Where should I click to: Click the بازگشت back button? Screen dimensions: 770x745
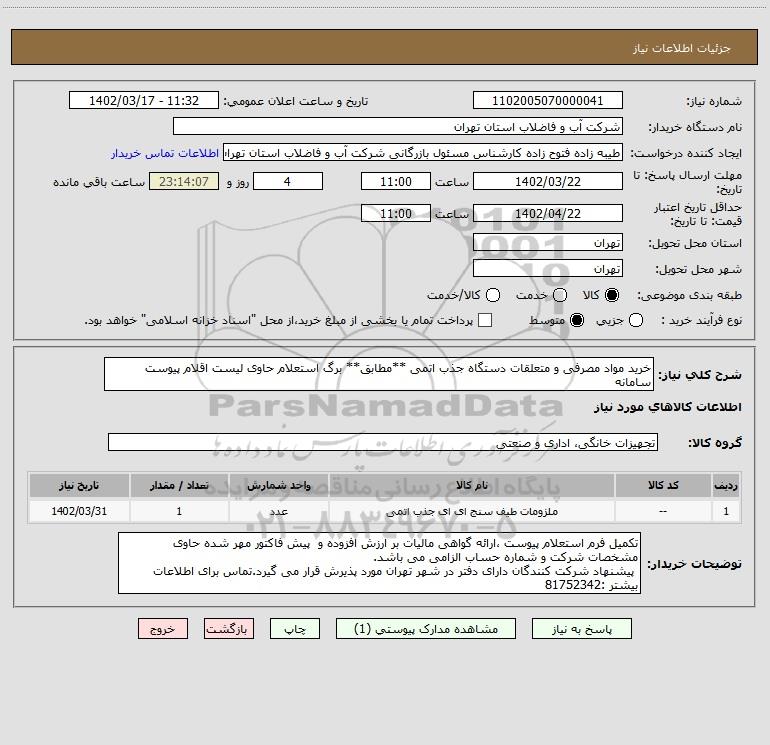pos(229,629)
